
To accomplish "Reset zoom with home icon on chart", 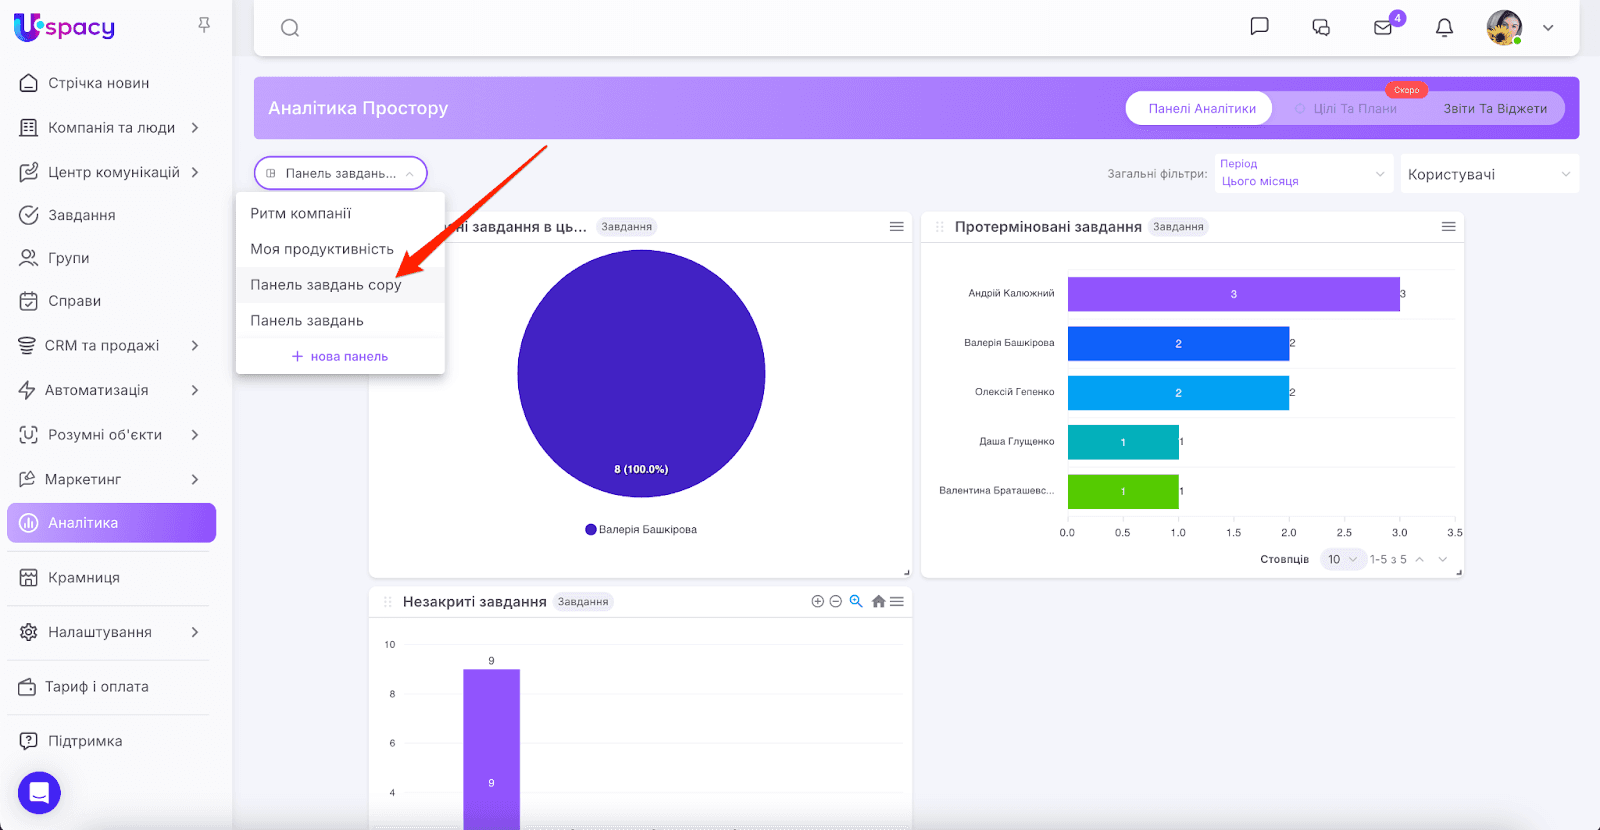I will (878, 601).
